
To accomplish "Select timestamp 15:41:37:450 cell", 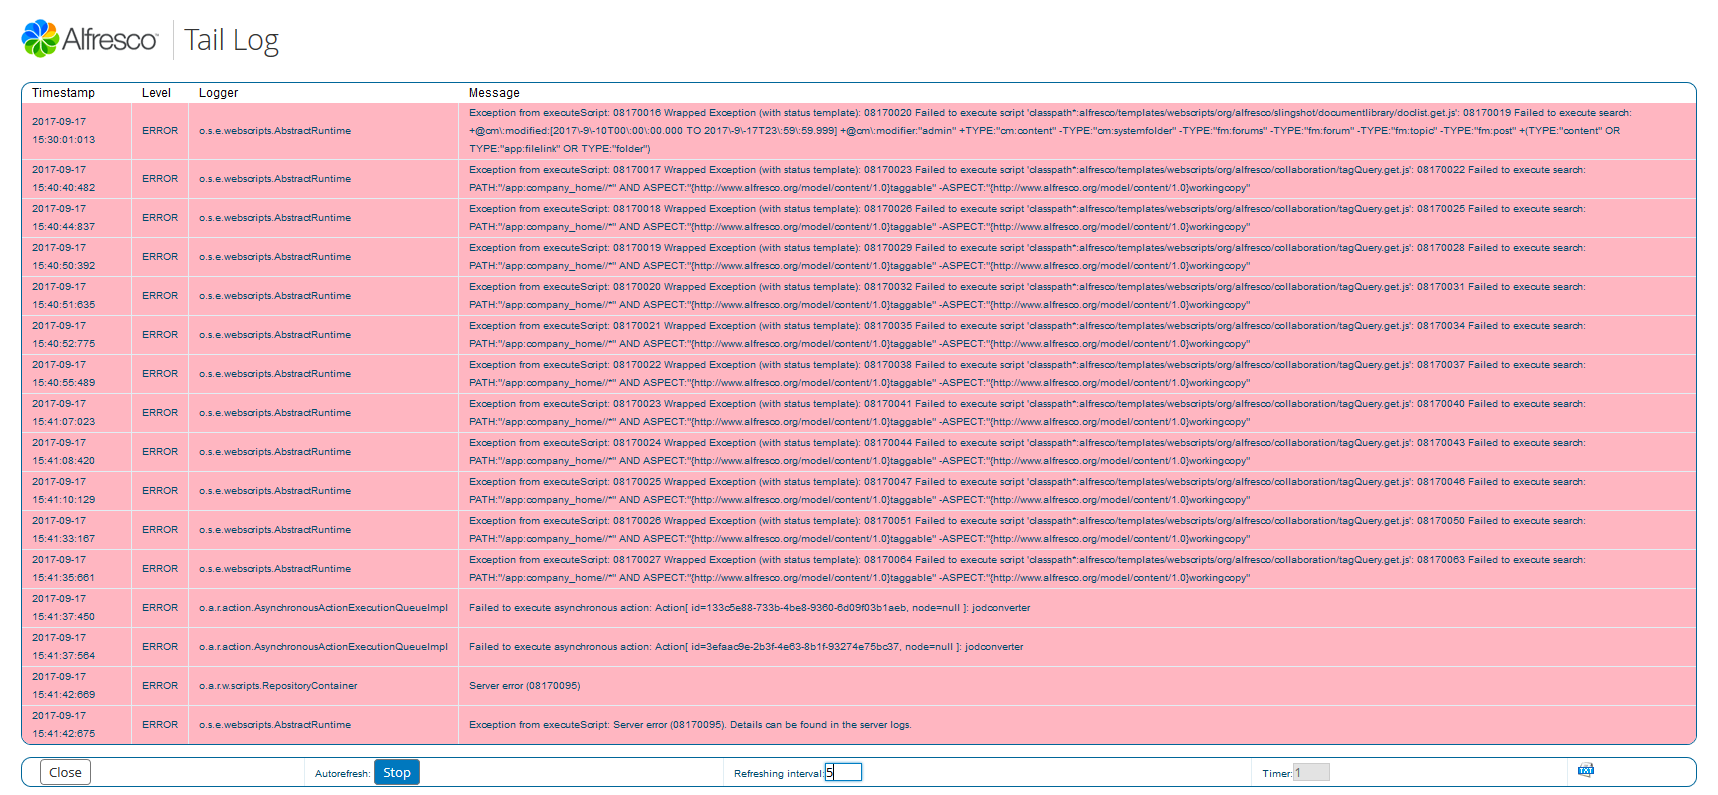I will (x=77, y=608).
